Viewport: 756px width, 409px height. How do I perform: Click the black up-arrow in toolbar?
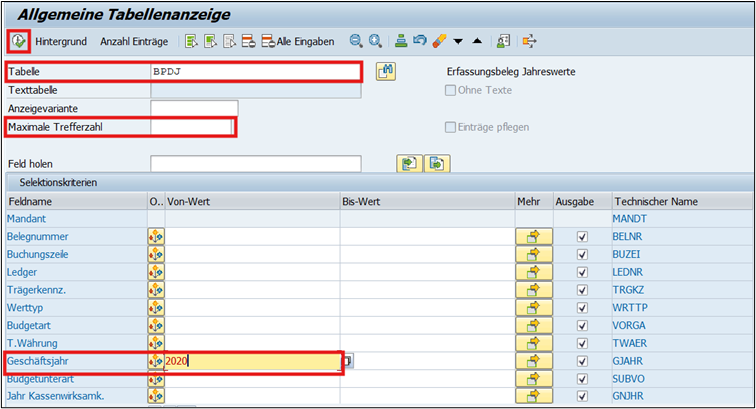(x=477, y=41)
